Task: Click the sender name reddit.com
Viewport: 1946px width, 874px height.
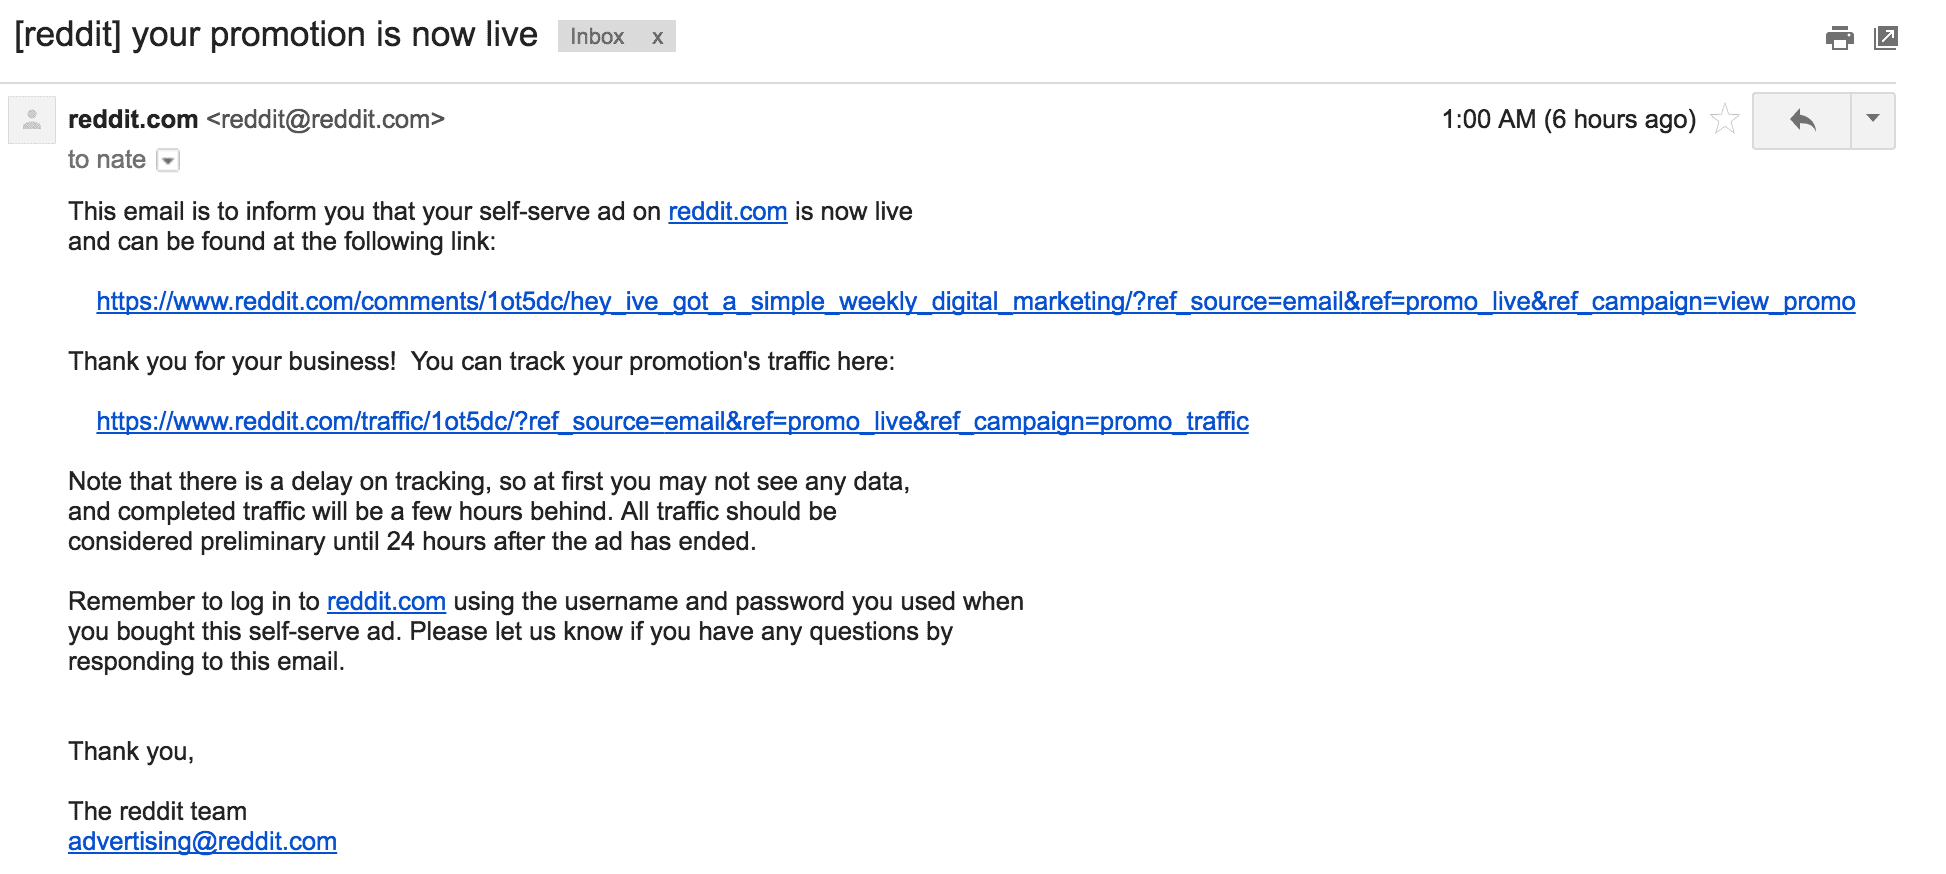Action: (x=133, y=120)
